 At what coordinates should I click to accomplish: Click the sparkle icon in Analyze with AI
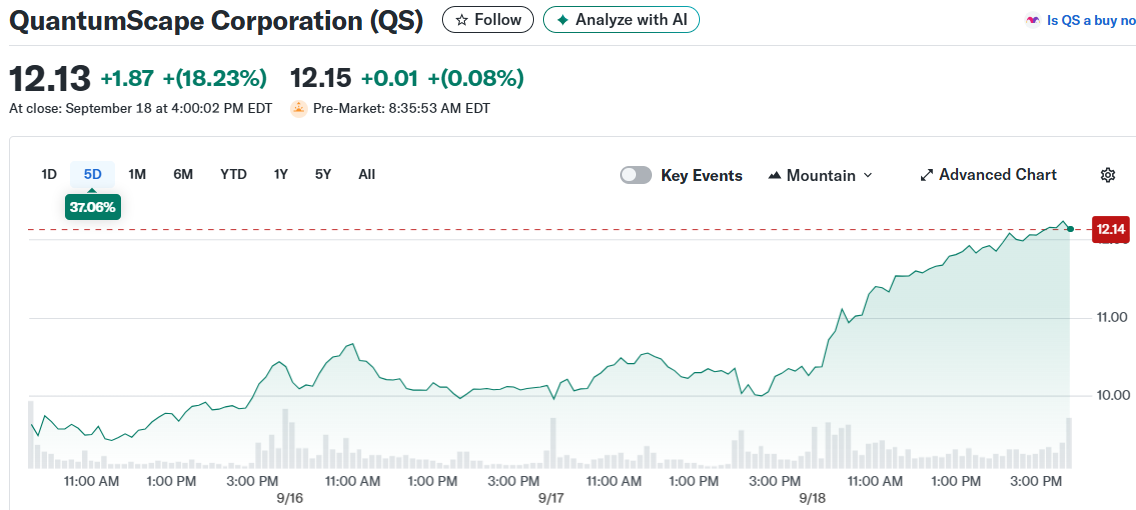point(562,20)
